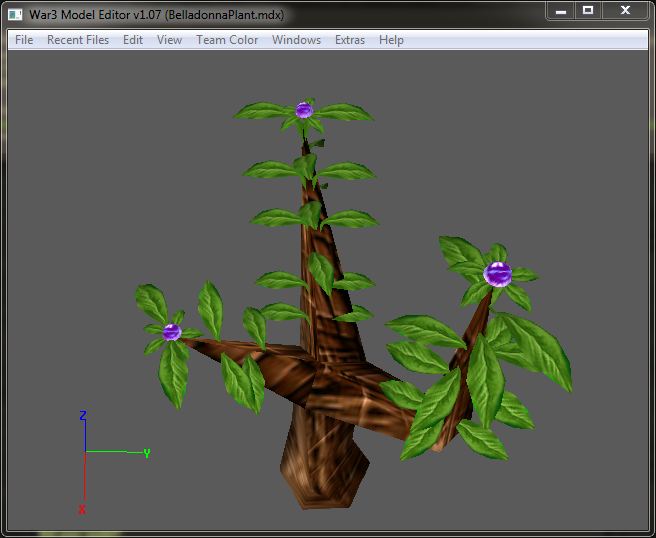Open the View menu
Viewport: 656px width, 538px height.
169,40
